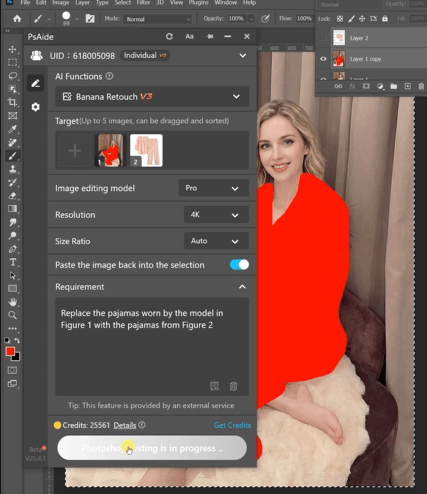Save the requirement prompt icon
Viewport: 427px width, 494px height.
click(x=214, y=386)
